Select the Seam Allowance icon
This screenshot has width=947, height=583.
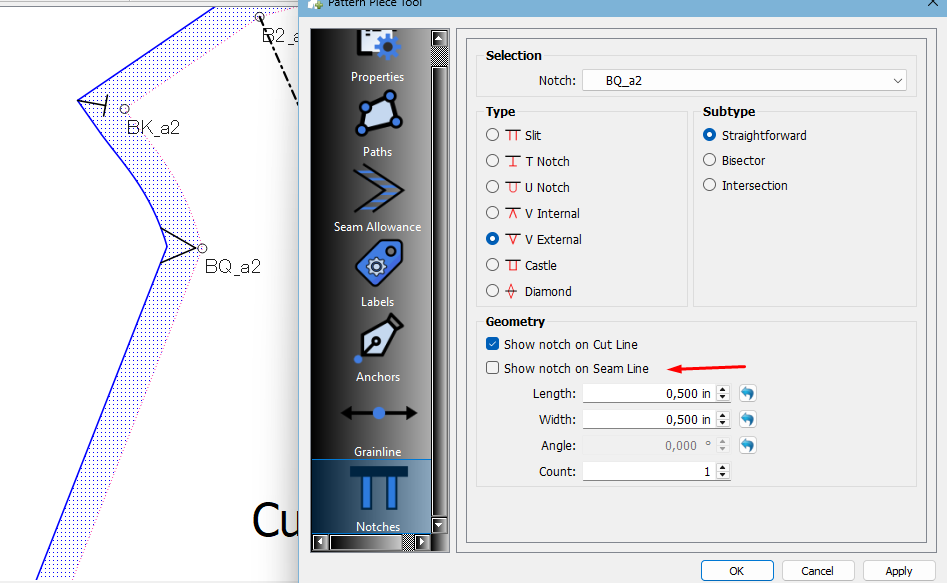coord(377,191)
